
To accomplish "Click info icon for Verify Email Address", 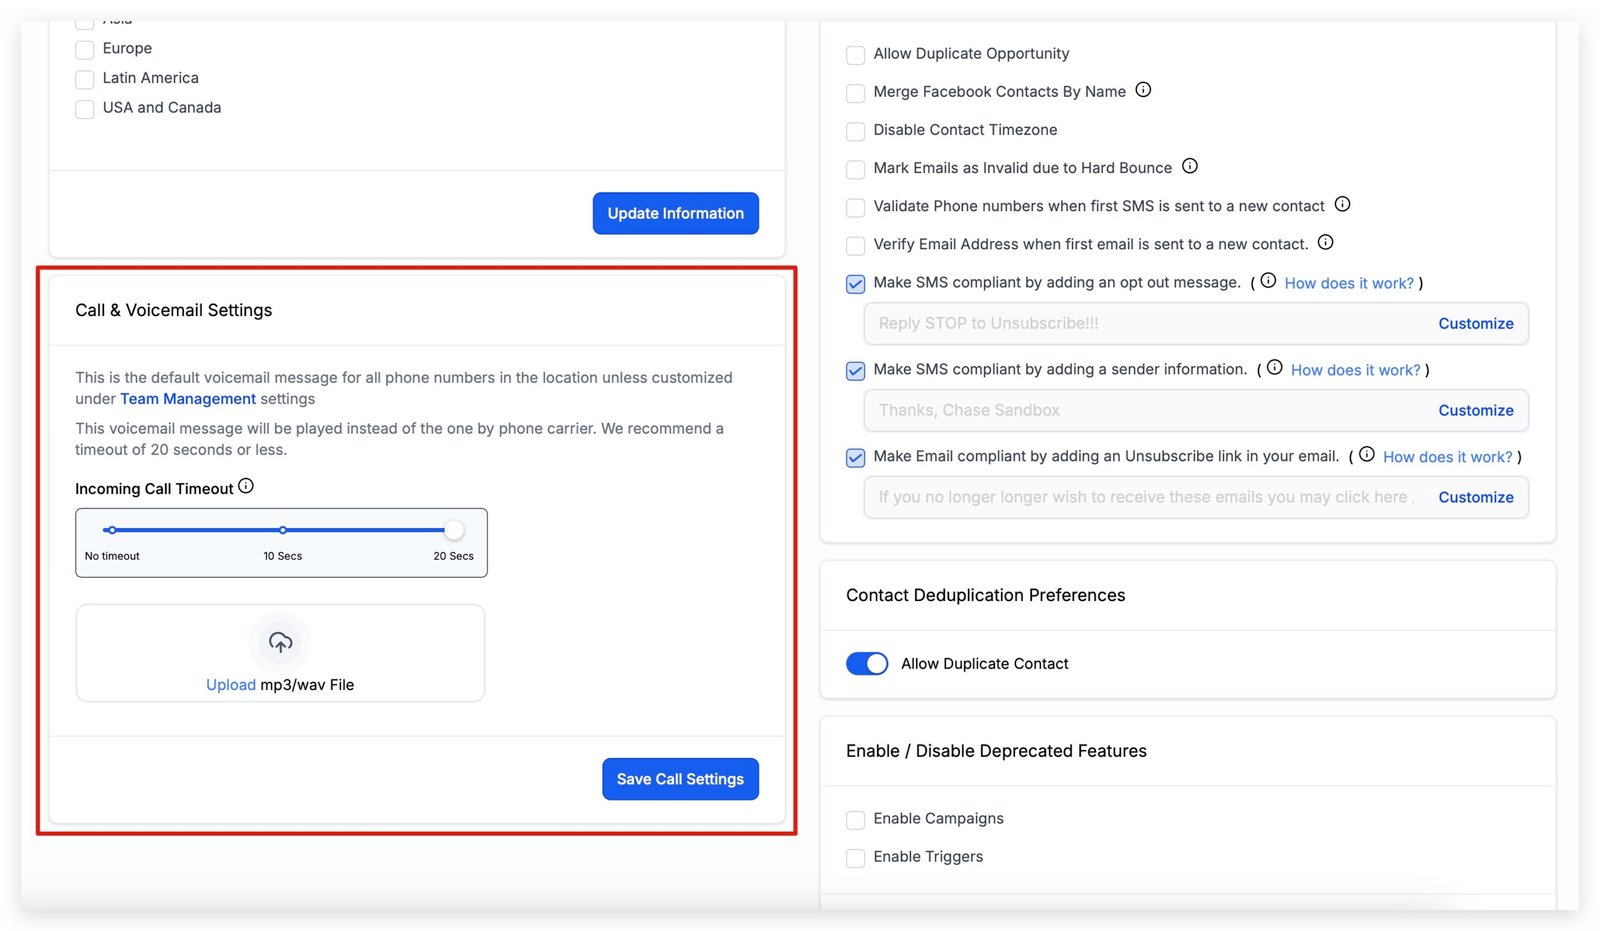I will click(x=1325, y=242).
